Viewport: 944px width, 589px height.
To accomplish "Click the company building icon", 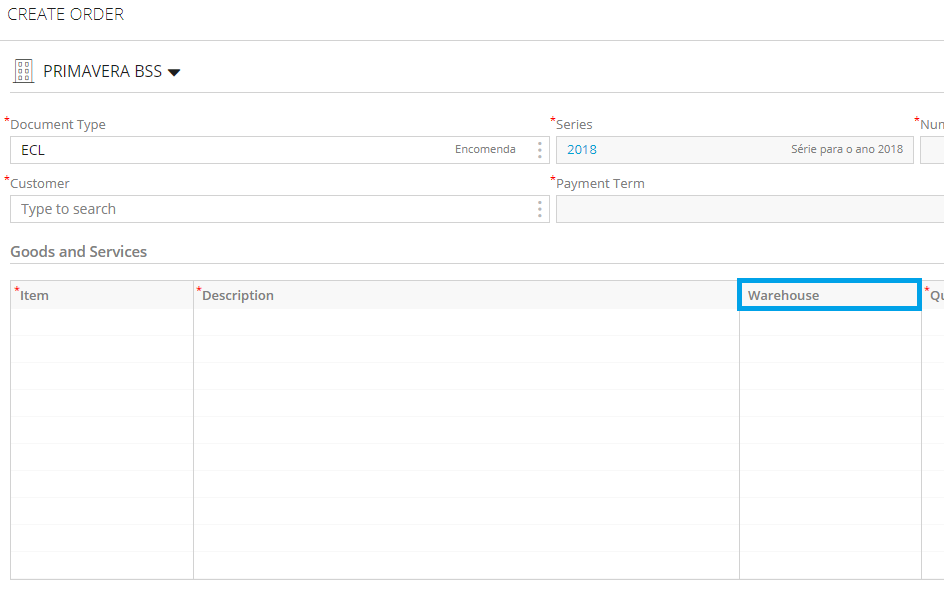I will [23, 71].
